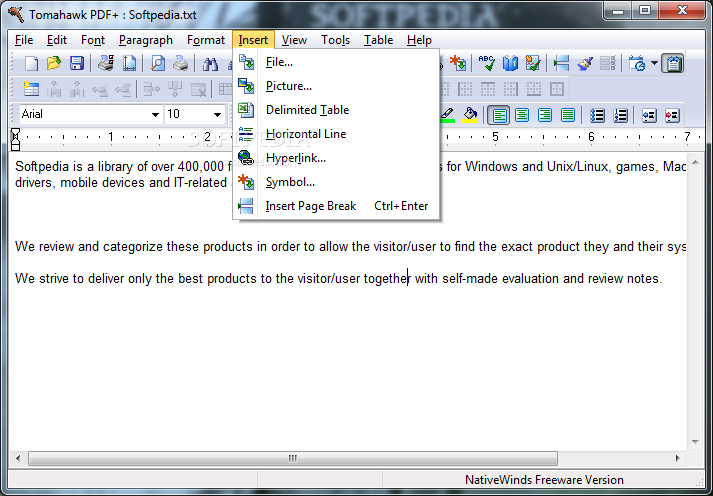
Task: Open the Edit menu
Action: point(57,40)
